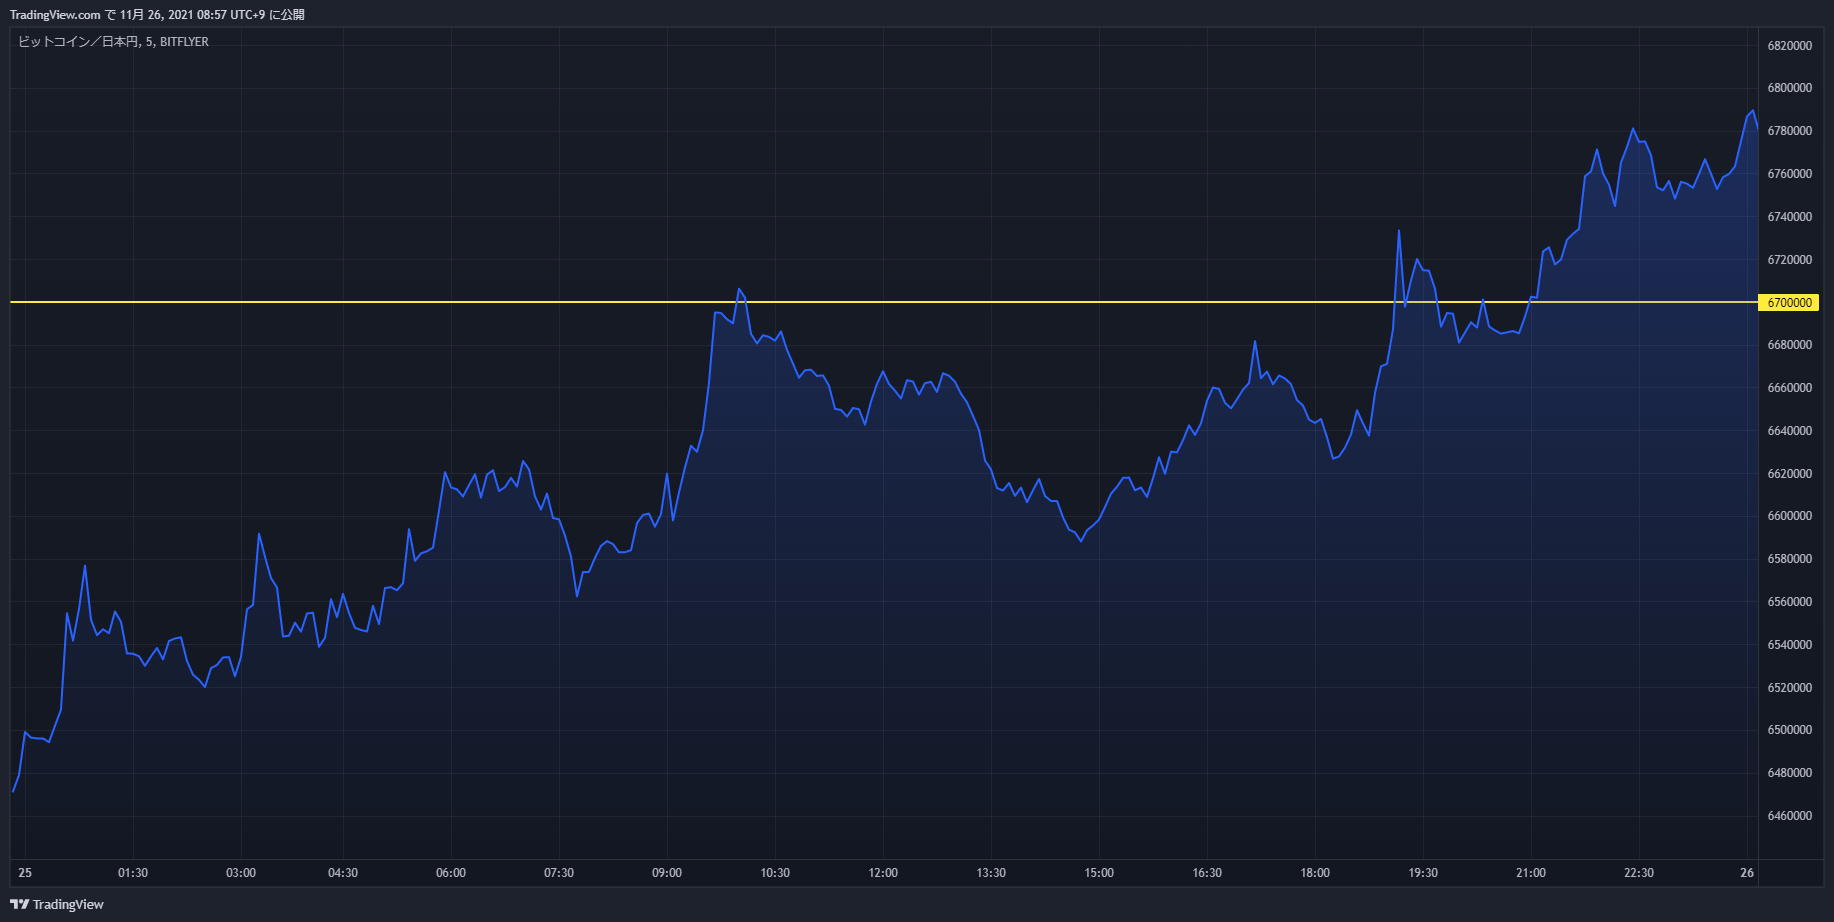Click the 6800000 price axis label
The width and height of the screenshot is (1834, 922).
(1790, 88)
